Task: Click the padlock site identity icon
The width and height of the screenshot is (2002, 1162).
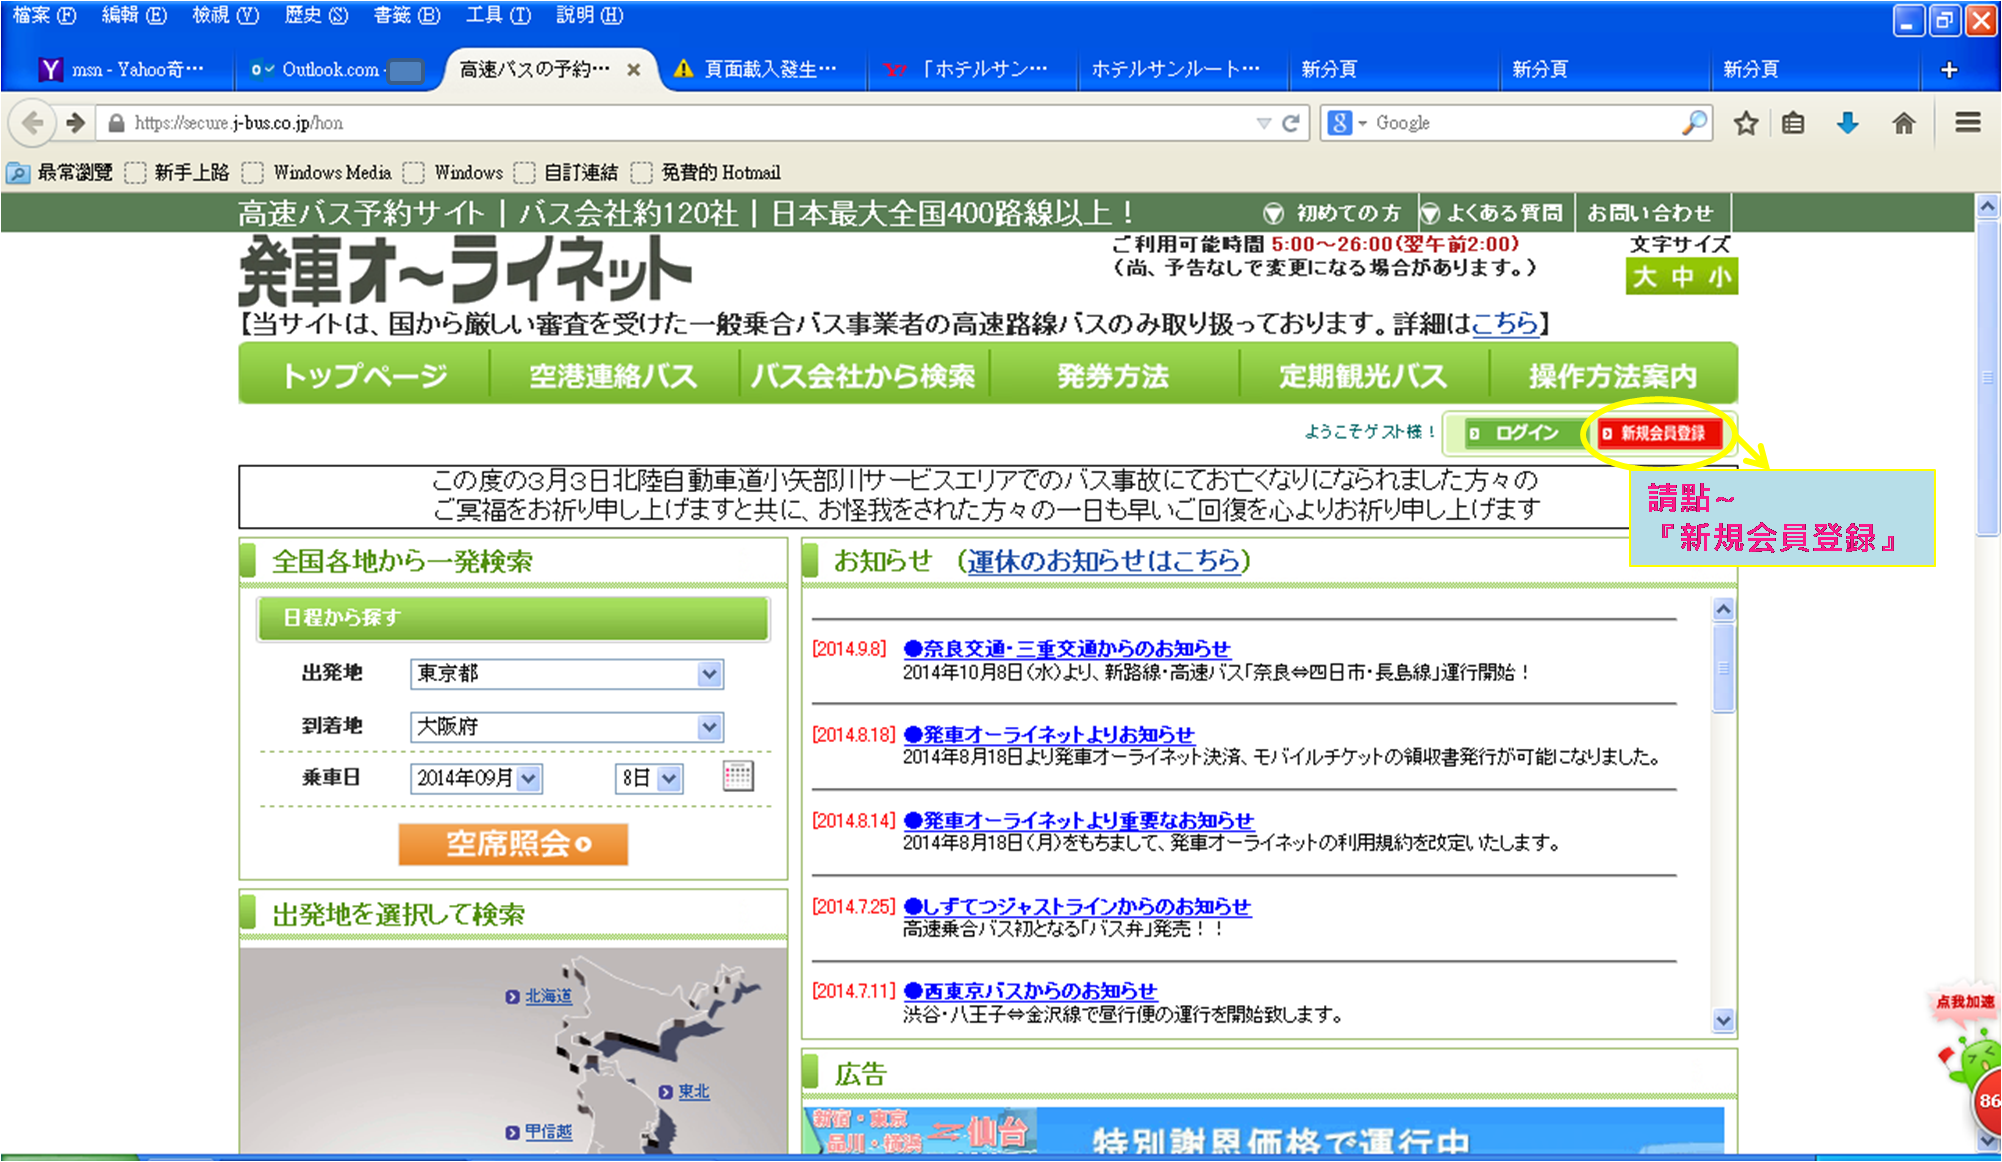Action: pyautogui.click(x=117, y=123)
